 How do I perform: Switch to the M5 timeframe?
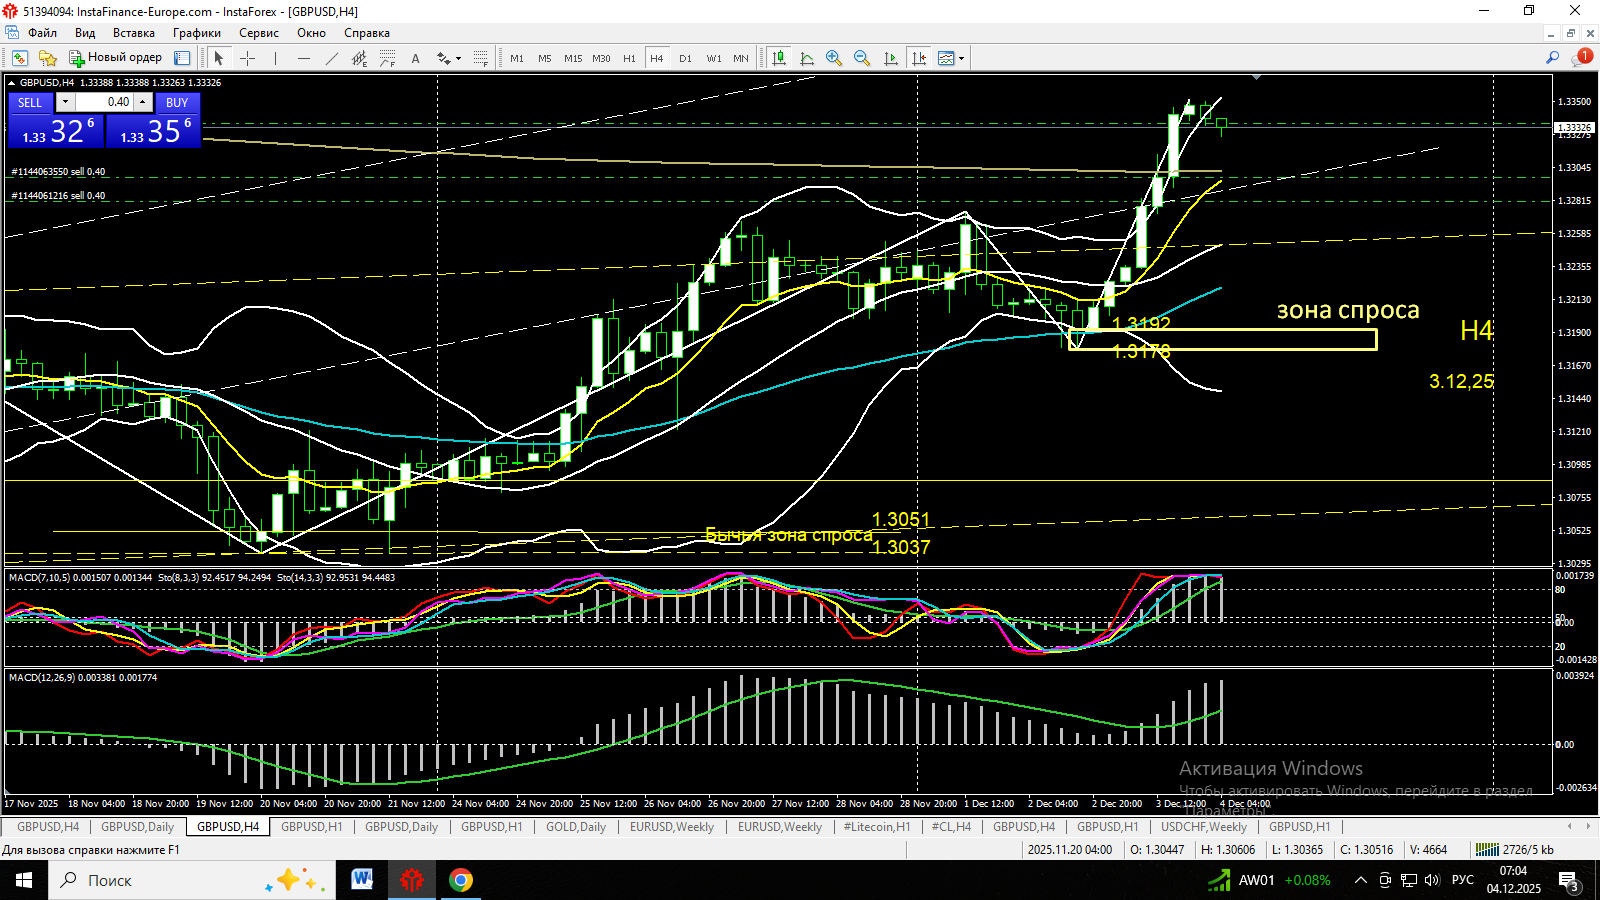(x=545, y=58)
